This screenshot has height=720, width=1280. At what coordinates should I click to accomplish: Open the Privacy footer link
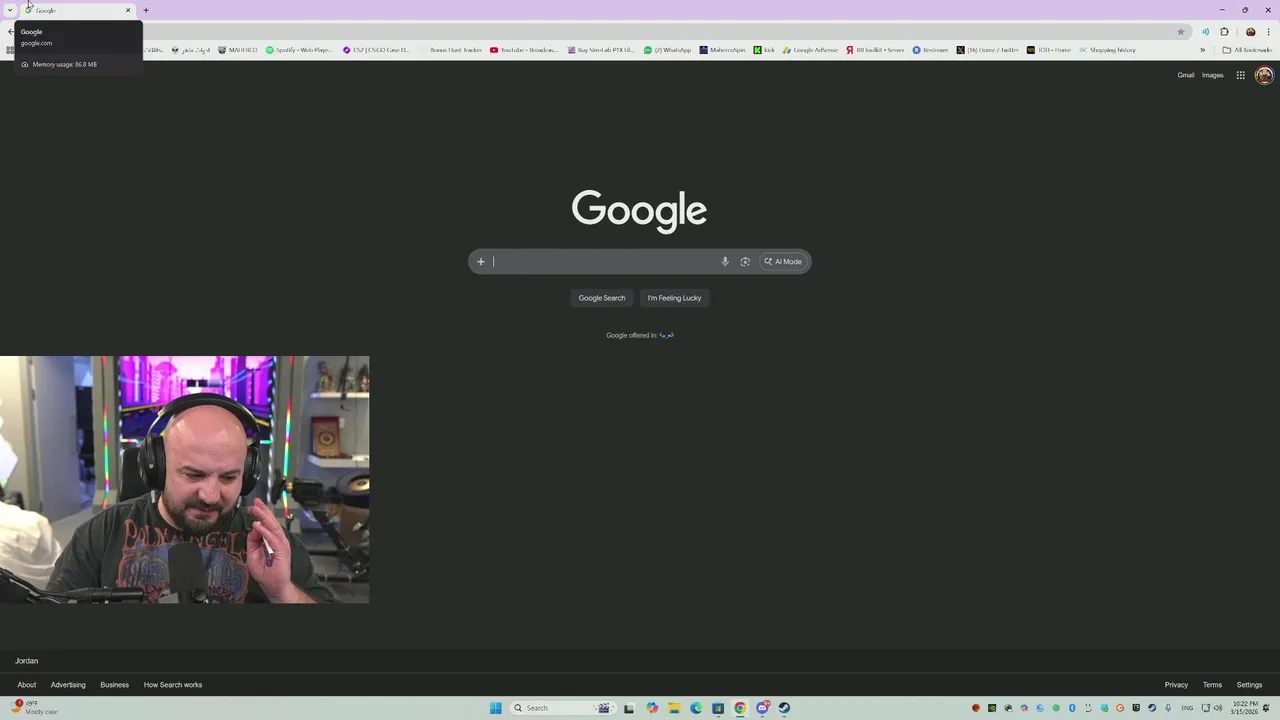1176,685
